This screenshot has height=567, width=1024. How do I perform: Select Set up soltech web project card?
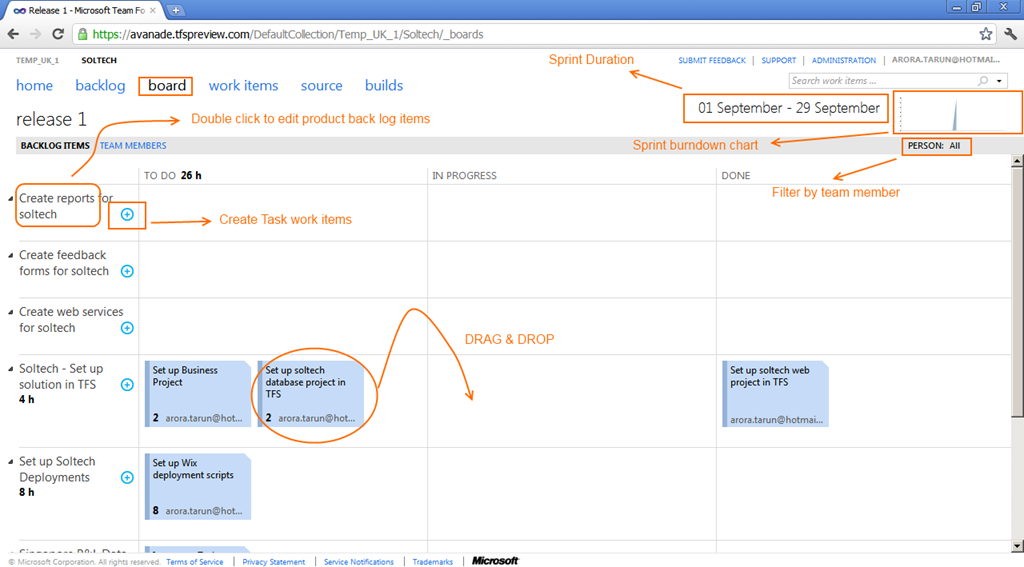click(775, 394)
